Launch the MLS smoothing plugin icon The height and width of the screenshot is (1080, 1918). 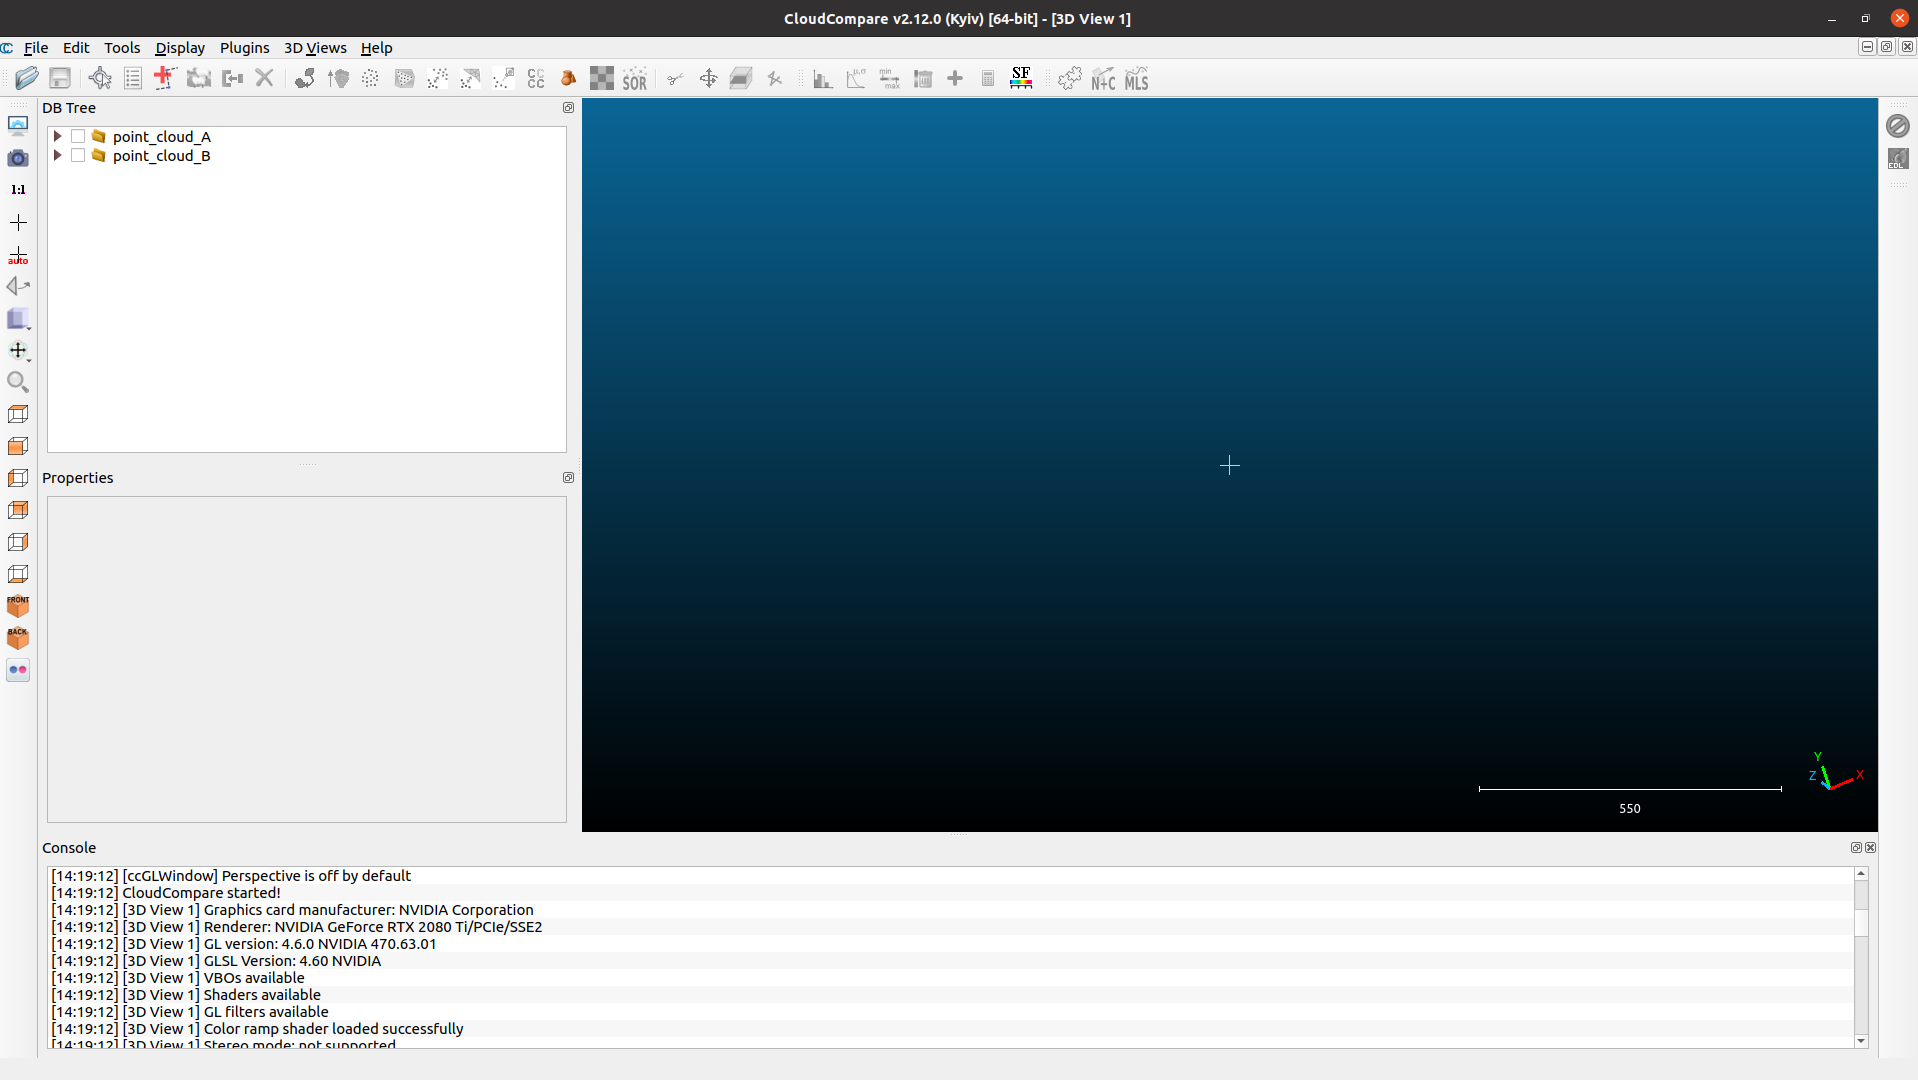[x=1136, y=78]
